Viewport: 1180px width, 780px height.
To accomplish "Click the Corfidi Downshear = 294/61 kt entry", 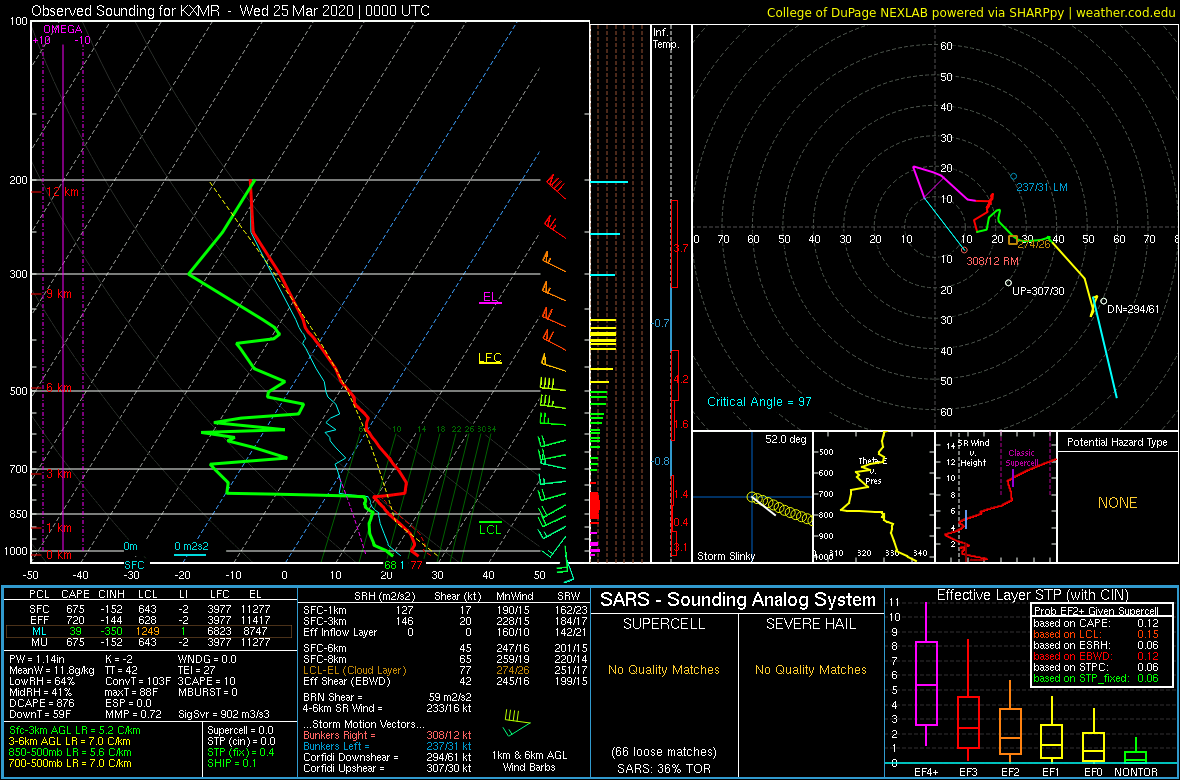I will [387, 757].
